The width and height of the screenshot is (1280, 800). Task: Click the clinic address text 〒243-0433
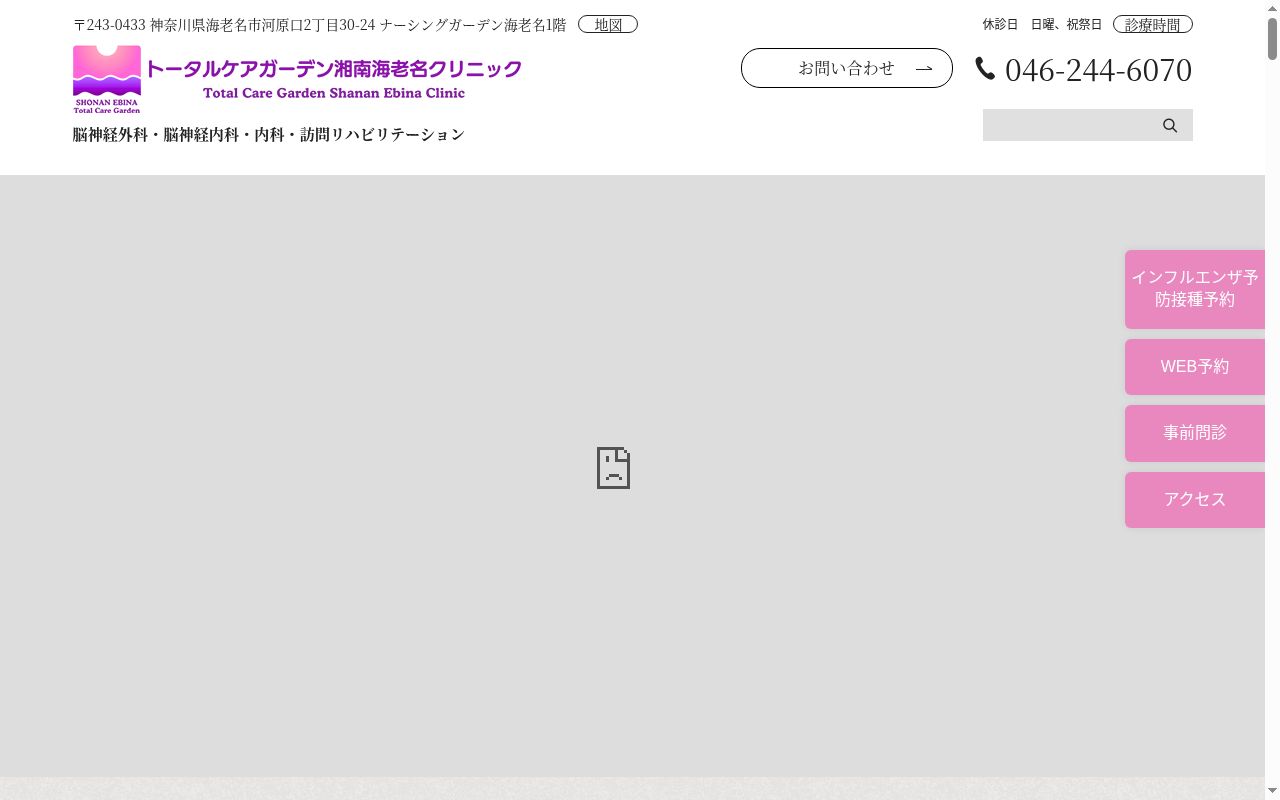320,25
